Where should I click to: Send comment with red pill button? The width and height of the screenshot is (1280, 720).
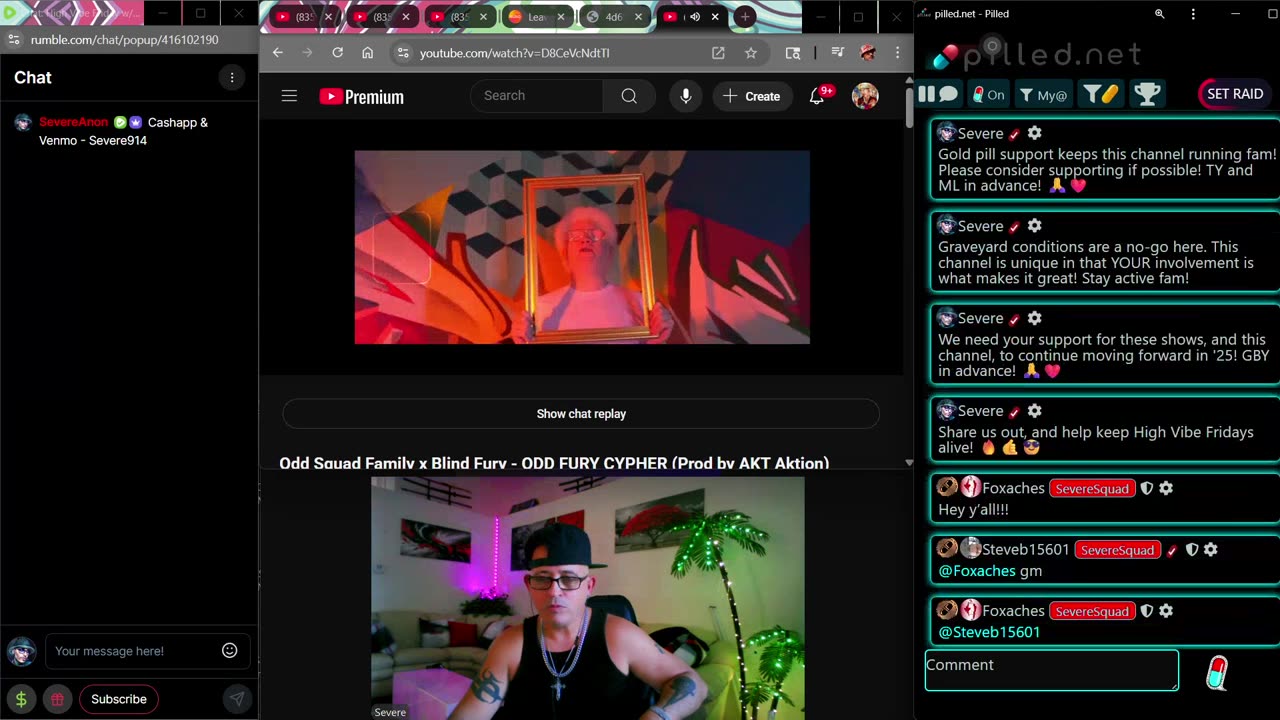(1216, 673)
